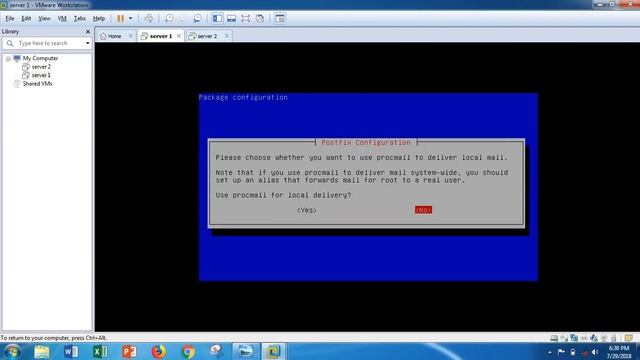Open the Edit menu
The image size is (640, 360).
(26, 18)
